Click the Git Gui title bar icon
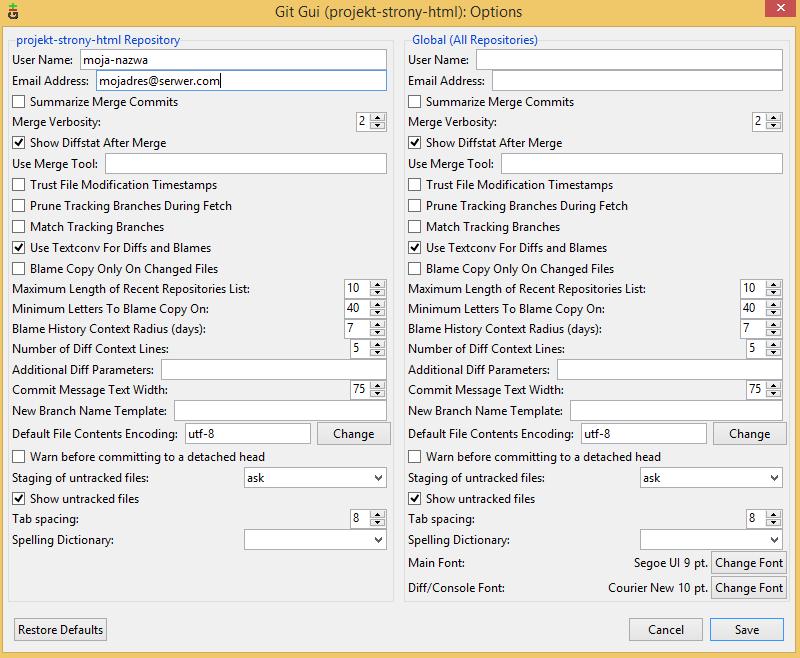This screenshot has width=800, height=658. pyautogui.click(x=13, y=11)
